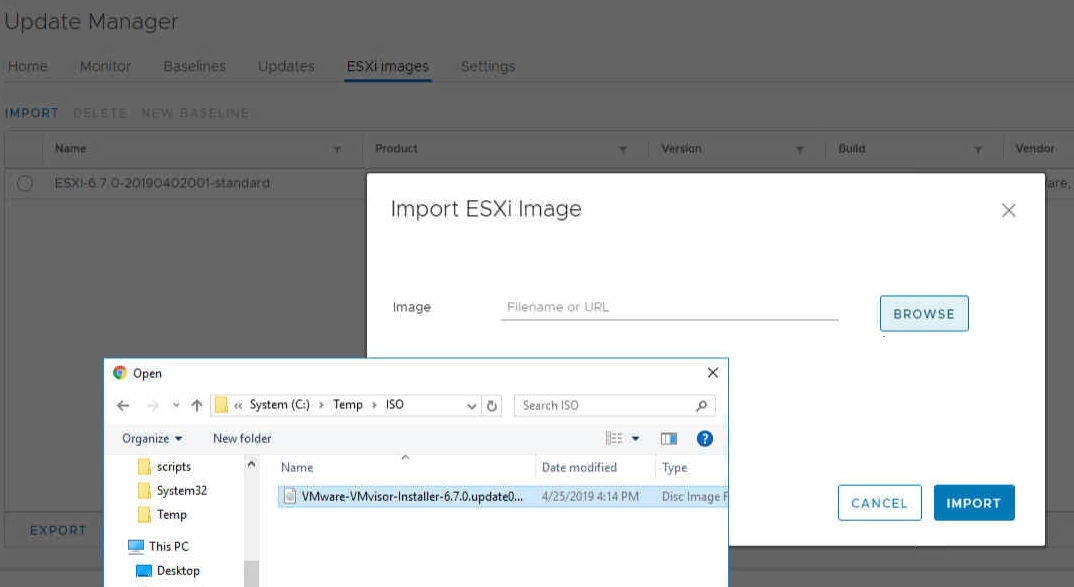This screenshot has width=1074, height=587.
Task: Click ISO in the address path
Action: 395,405
